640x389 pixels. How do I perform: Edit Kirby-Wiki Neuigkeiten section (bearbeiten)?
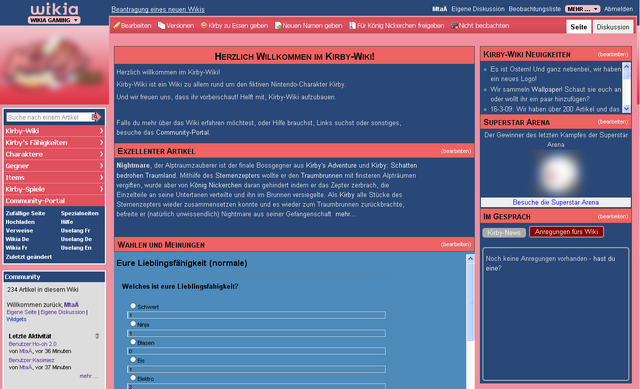tap(613, 54)
